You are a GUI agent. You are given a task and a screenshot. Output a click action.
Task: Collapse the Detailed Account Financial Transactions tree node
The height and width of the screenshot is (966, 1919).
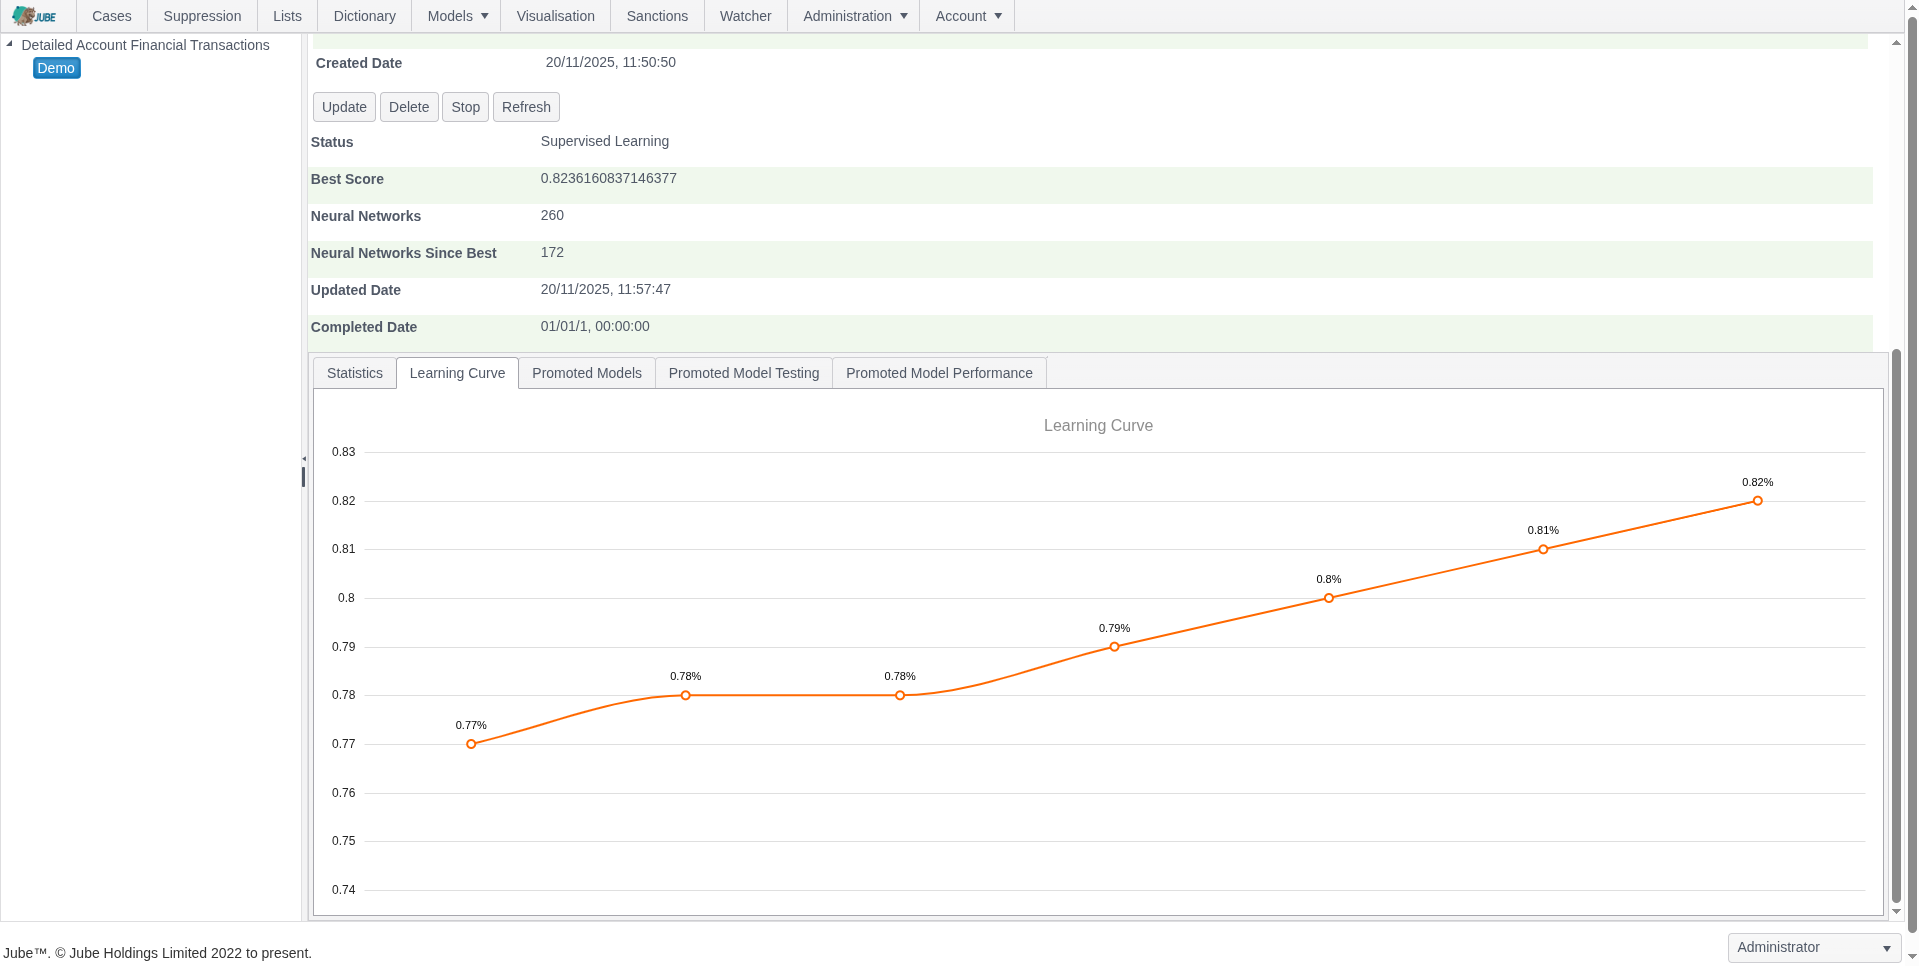click(x=10, y=44)
